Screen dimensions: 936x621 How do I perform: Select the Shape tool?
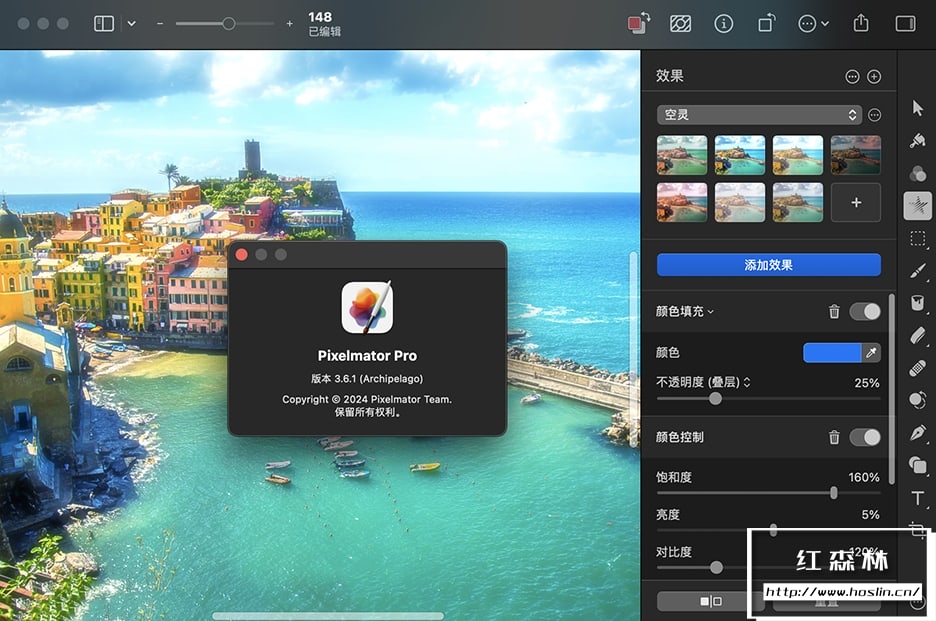point(917,465)
